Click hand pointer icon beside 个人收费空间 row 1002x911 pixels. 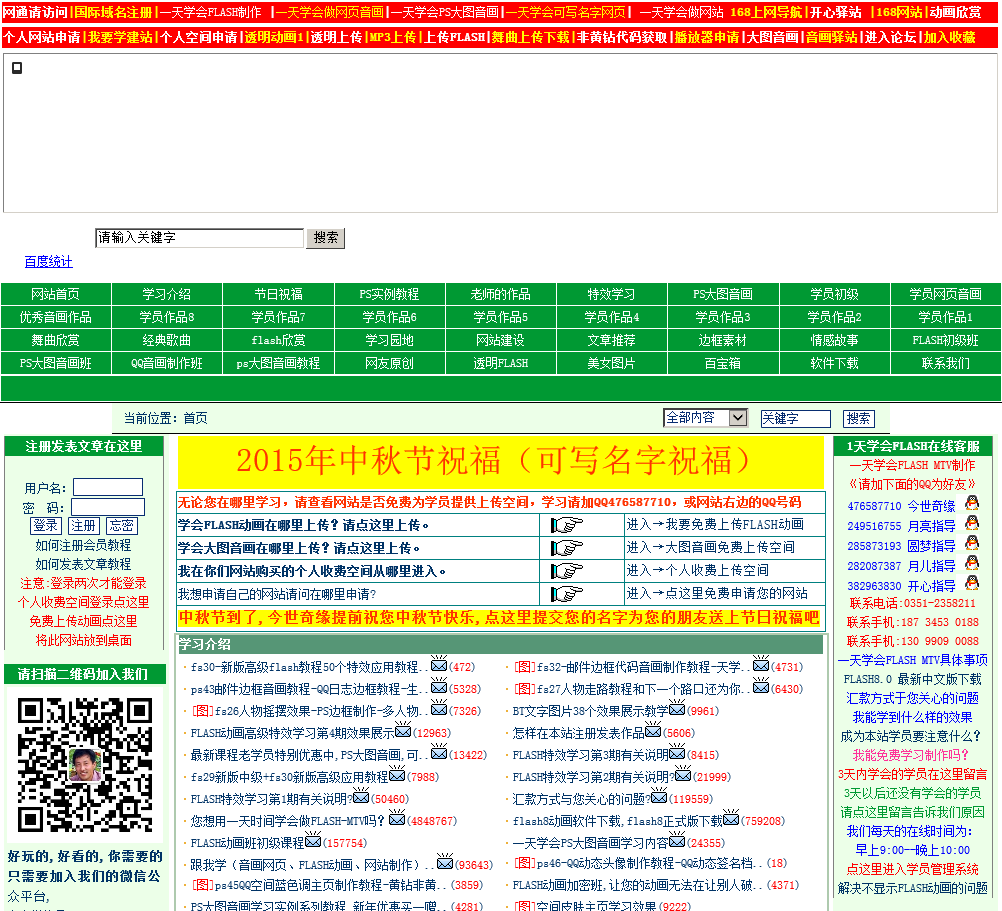(x=567, y=570)
